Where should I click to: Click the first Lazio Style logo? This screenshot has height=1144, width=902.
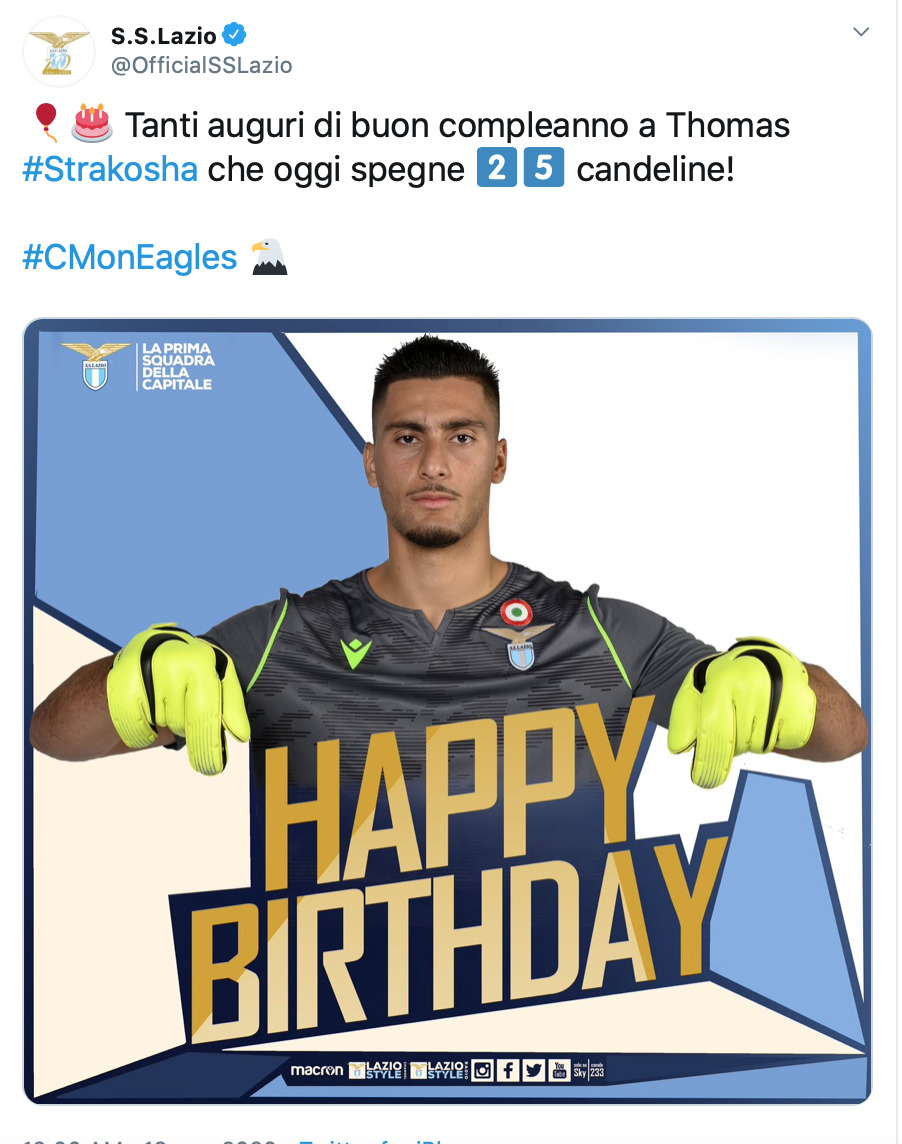(x=376, y=1070)
